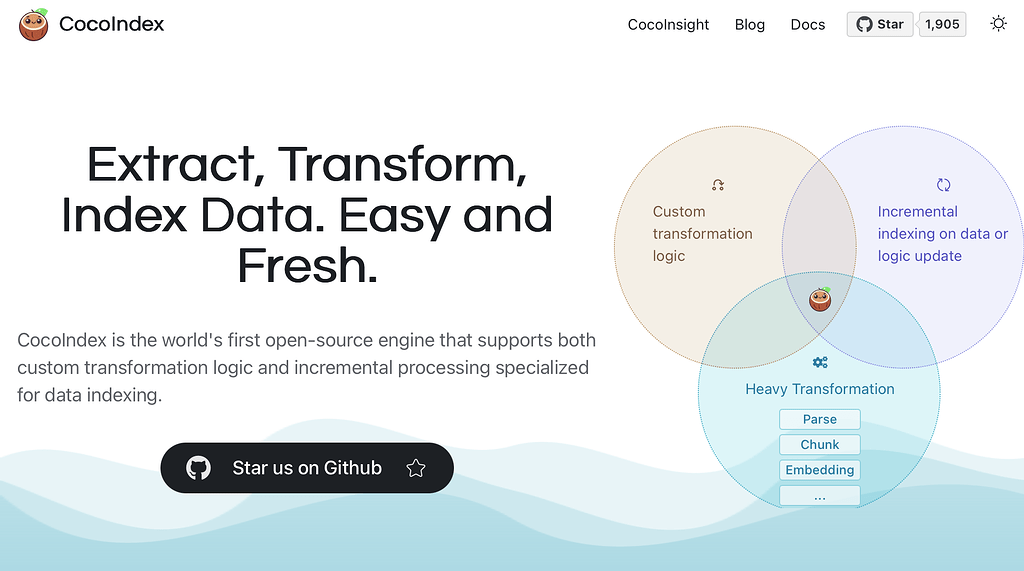Click the CocoIndex coconut logo icon

click(34, 24)
